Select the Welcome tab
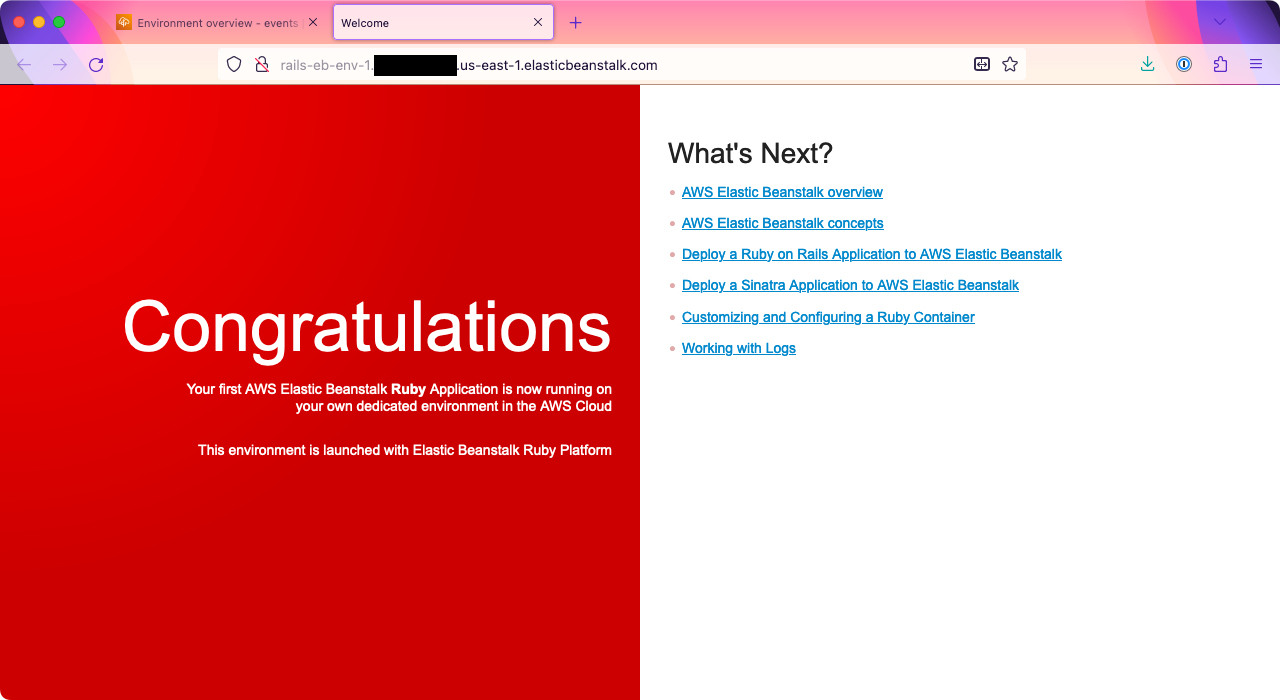 tap(443, 22)
